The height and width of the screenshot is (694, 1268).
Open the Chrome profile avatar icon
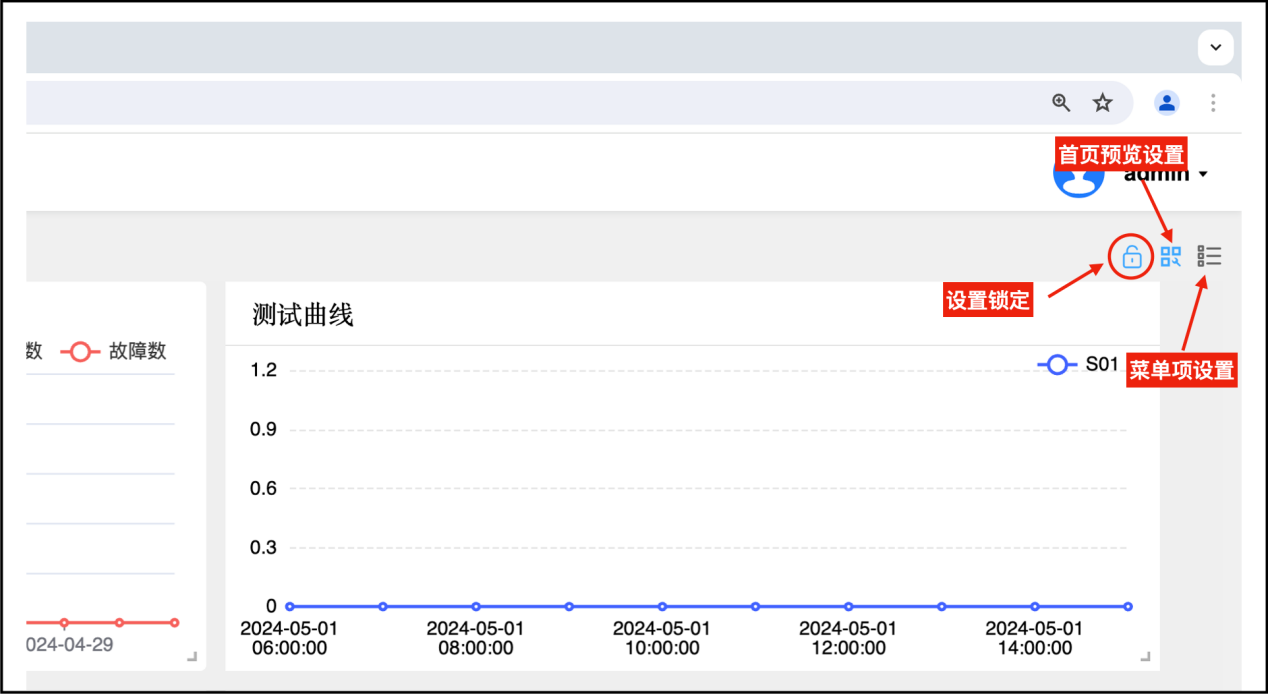coord(1166,103)
